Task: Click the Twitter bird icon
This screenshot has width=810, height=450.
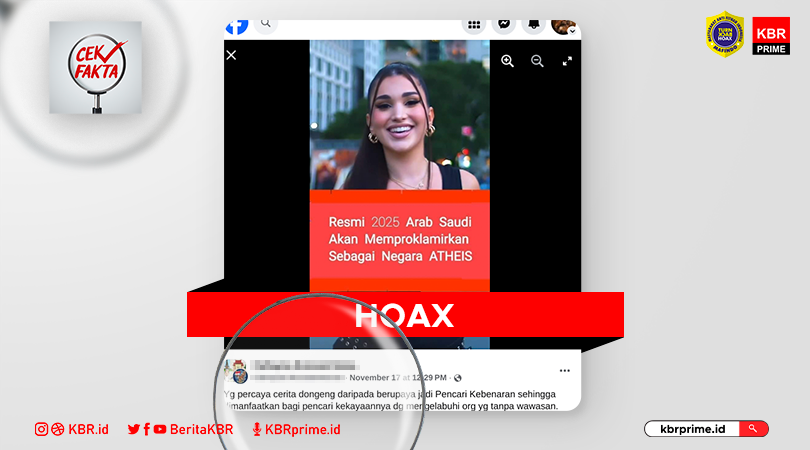Action: coord(134,429)
